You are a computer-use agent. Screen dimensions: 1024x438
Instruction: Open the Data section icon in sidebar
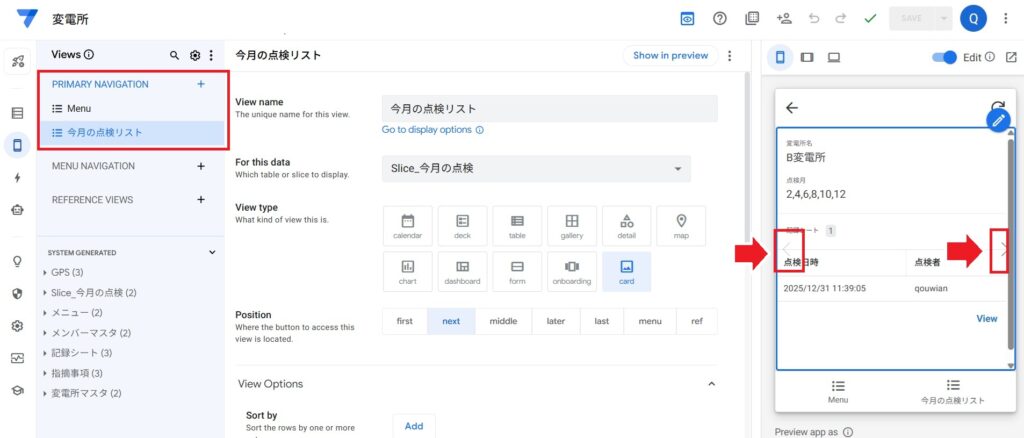[17, 113]
